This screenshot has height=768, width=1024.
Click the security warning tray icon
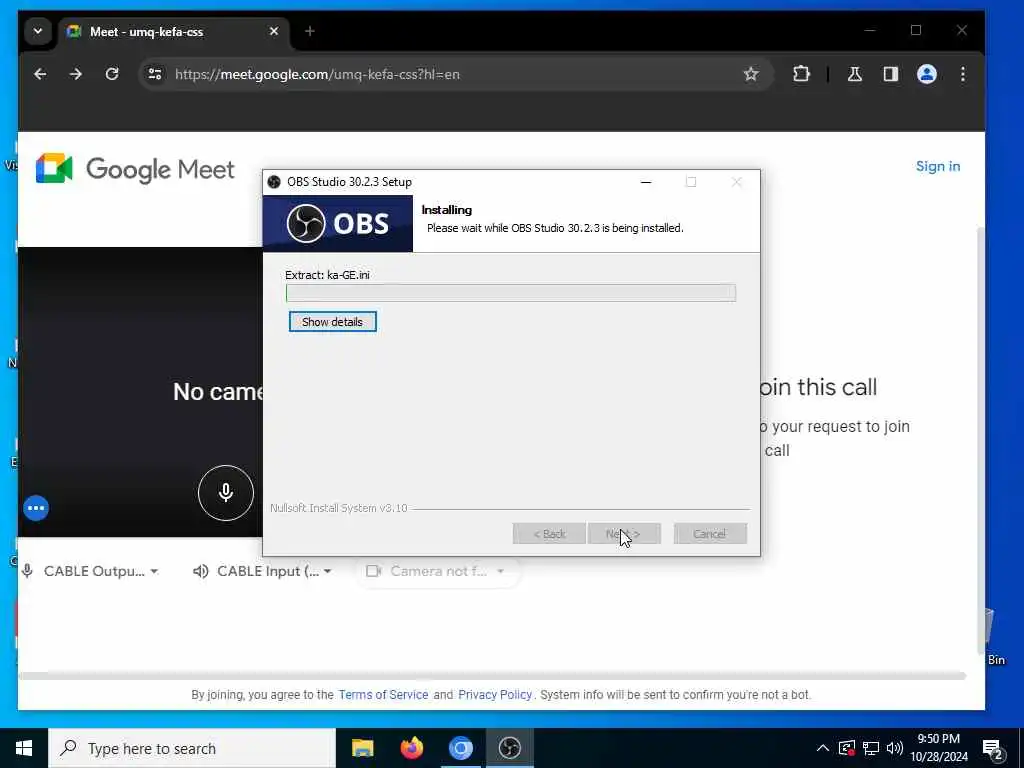847,748
